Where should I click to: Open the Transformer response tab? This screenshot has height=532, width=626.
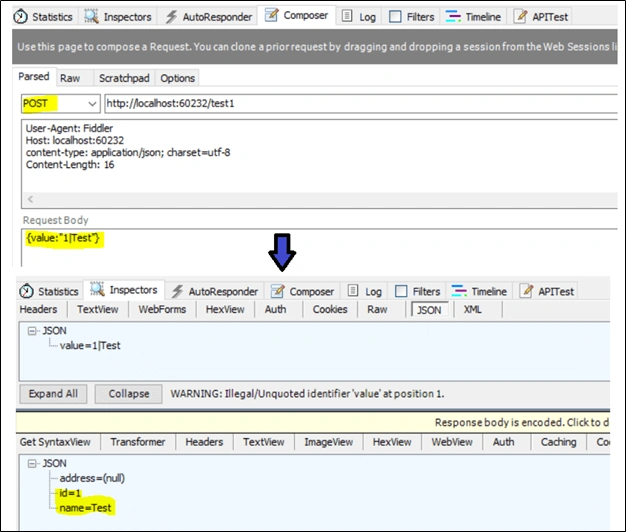138,442
